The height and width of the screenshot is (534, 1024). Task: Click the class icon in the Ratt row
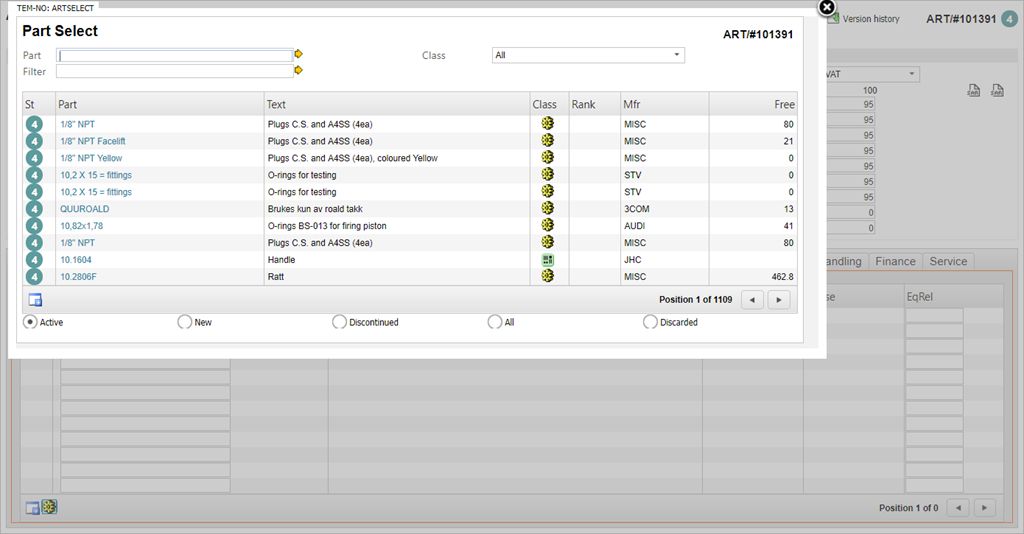pyautogui.click(x=547, y=276)
